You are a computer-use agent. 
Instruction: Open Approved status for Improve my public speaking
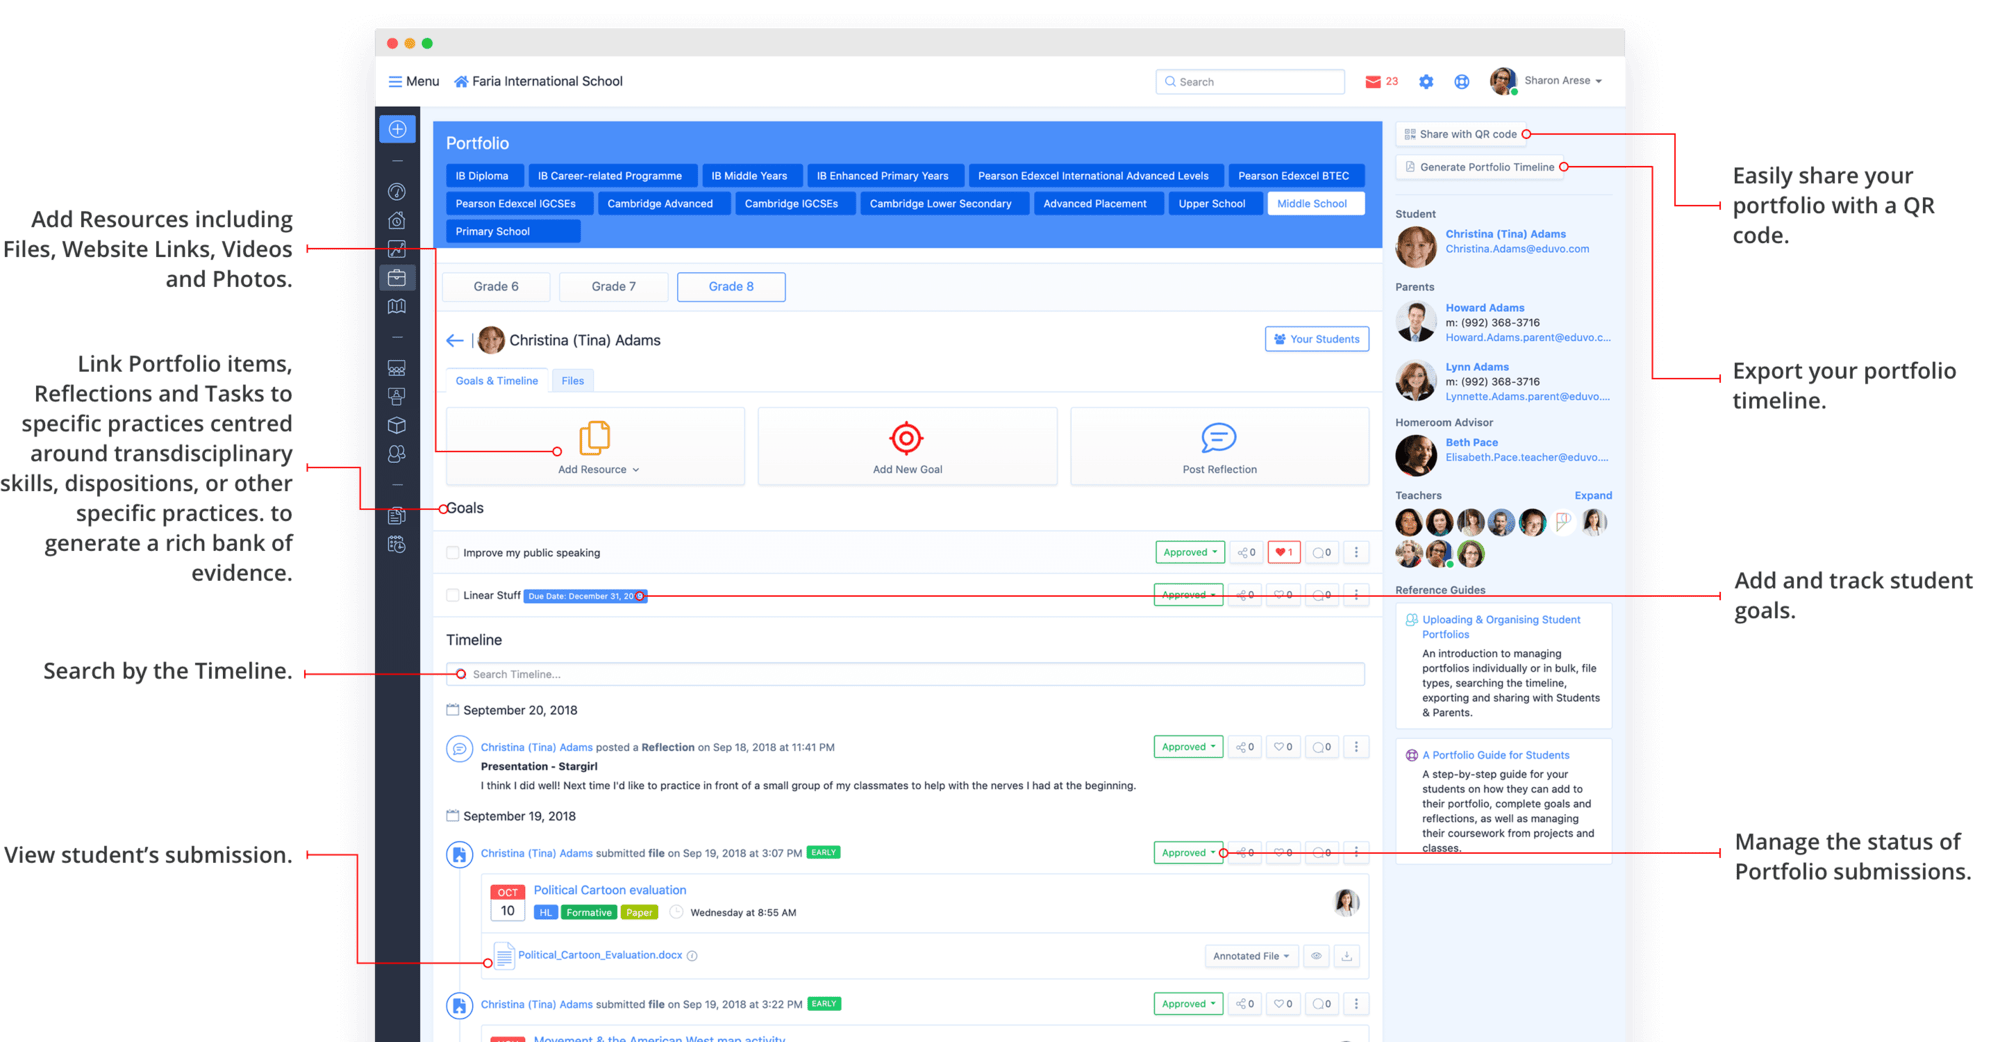[1189, 552]
